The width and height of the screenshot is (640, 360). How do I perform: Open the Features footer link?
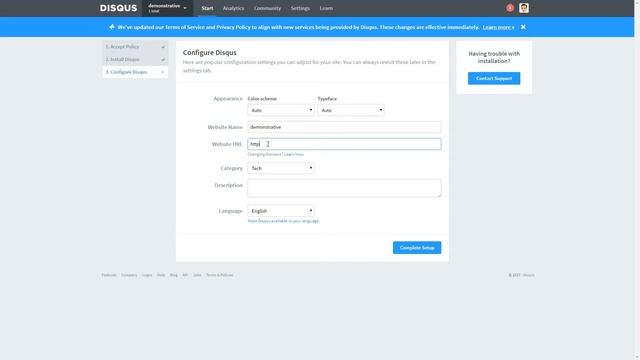[x=109, y=275]
